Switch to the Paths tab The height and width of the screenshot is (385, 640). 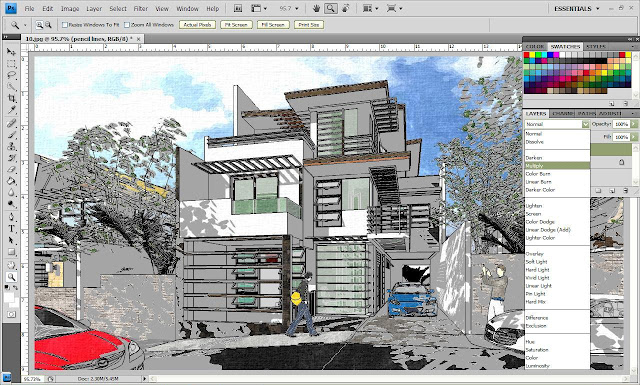[x=587, y=113]
